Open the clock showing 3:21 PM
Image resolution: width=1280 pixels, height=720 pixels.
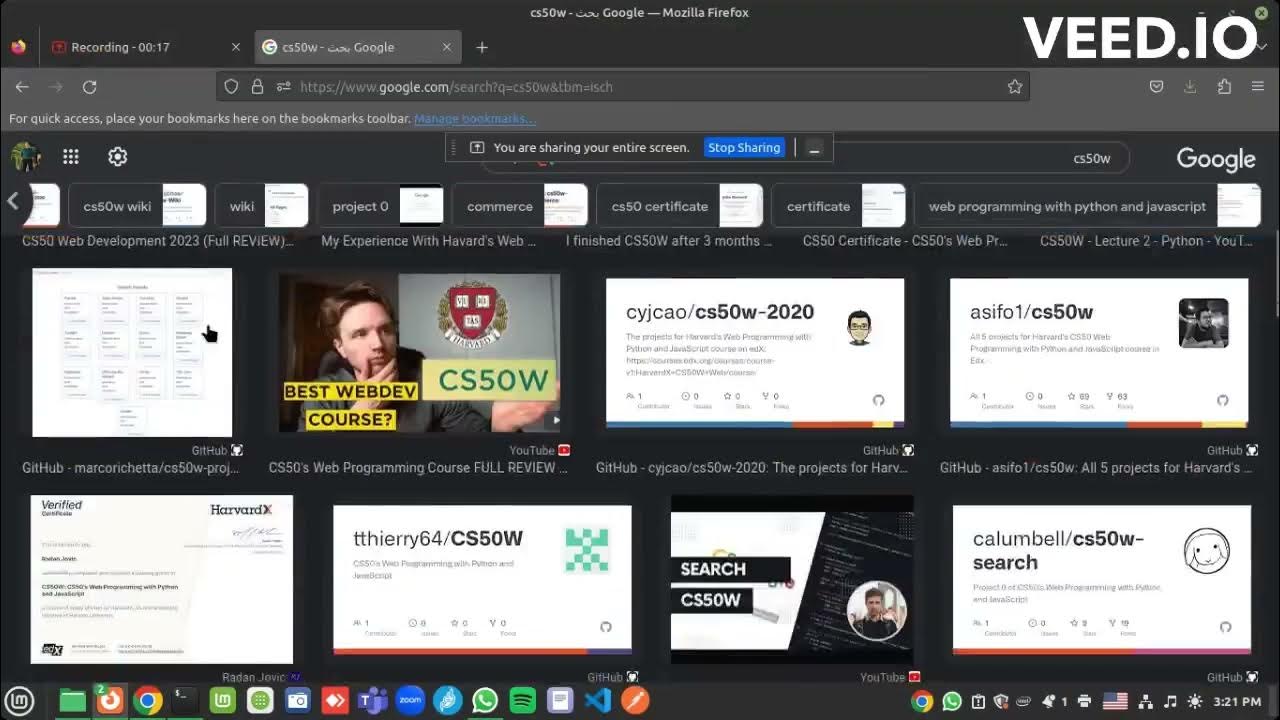(1237, 702)
